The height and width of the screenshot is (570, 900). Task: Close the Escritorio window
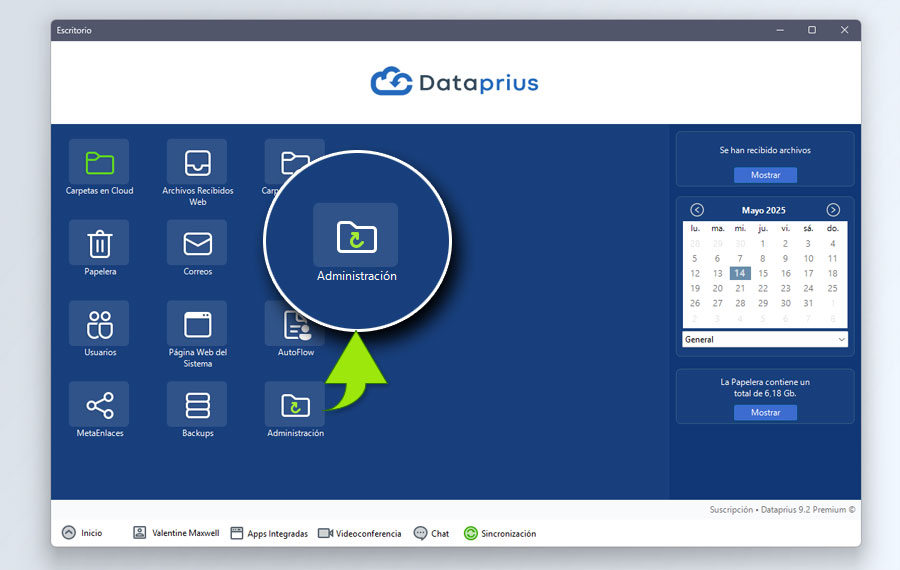pos(844,30)
